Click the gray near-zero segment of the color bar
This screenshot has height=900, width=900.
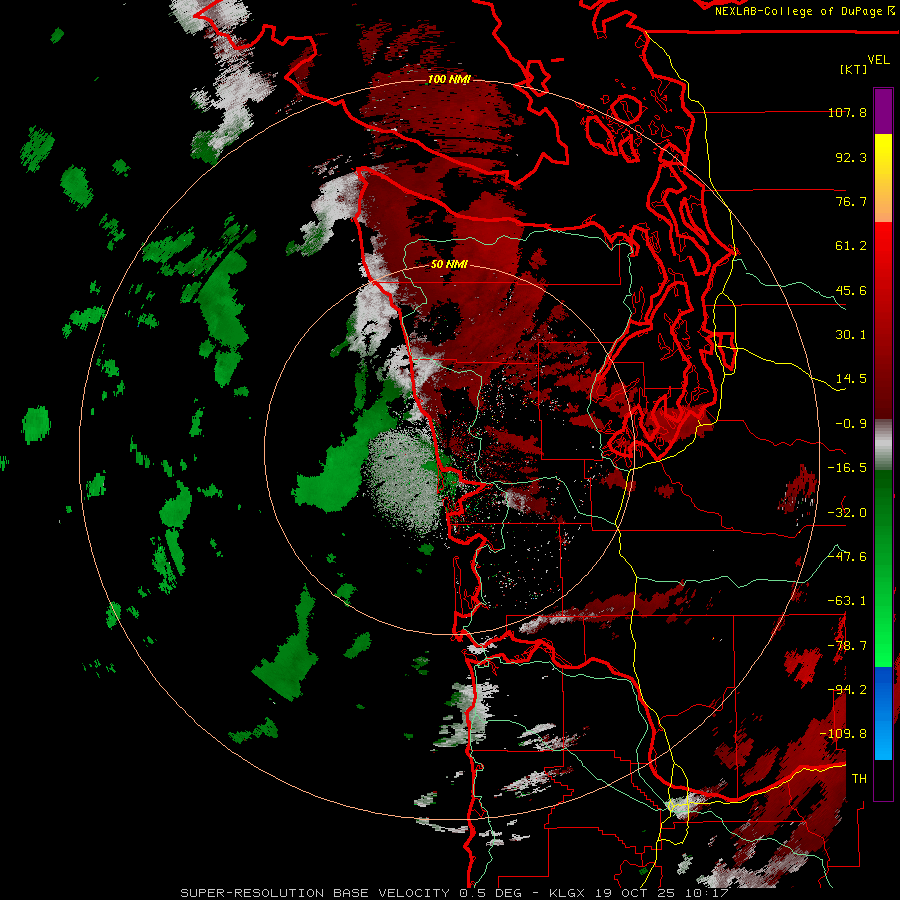point(883,445)
